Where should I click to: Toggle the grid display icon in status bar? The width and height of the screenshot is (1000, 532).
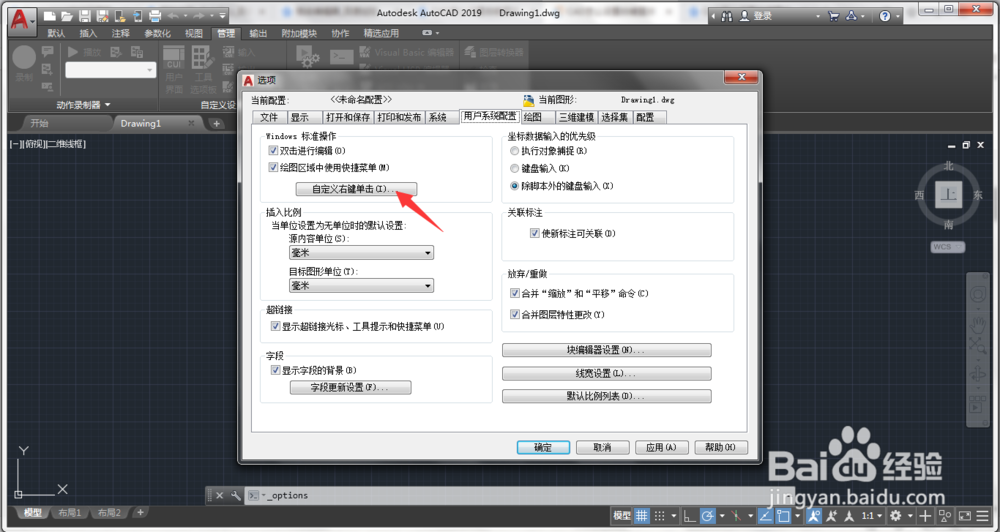point(642,515)
